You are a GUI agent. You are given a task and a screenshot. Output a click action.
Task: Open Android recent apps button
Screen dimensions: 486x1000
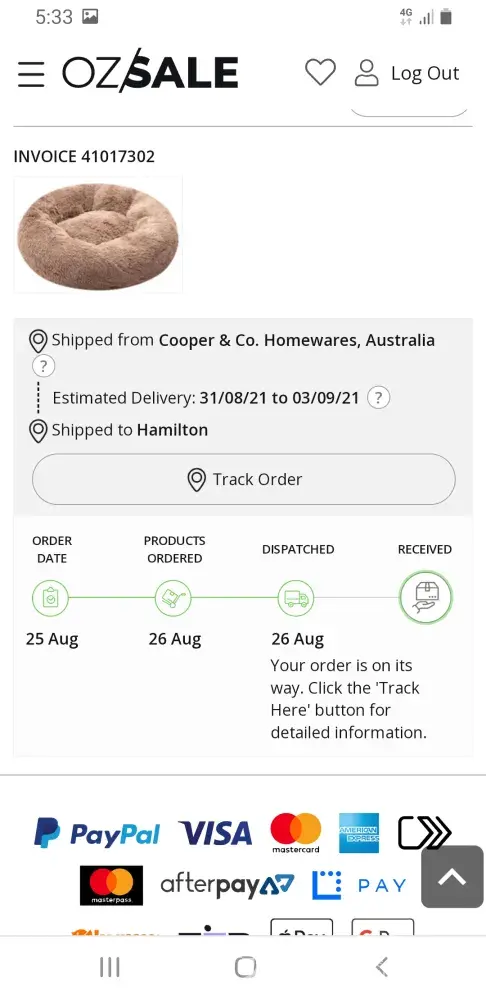[110, 968]
